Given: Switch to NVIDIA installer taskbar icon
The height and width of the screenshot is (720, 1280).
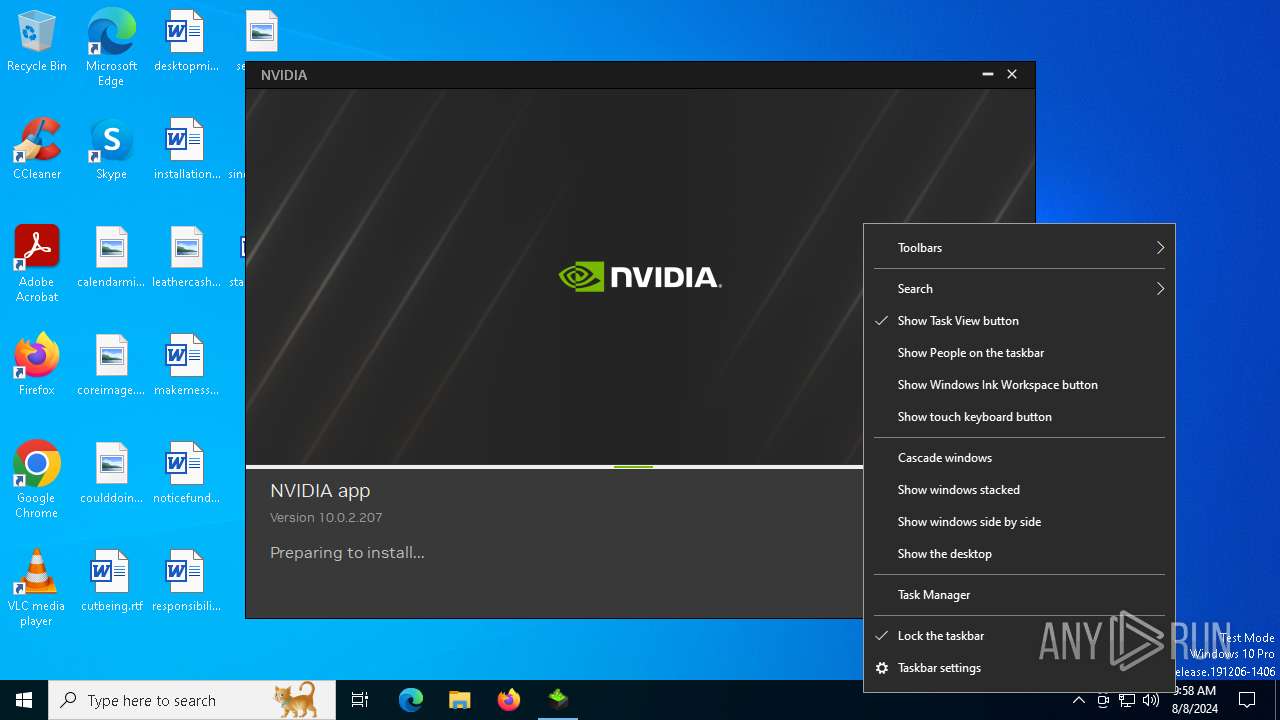Looking at the screenshot, I should click(558, 700).
